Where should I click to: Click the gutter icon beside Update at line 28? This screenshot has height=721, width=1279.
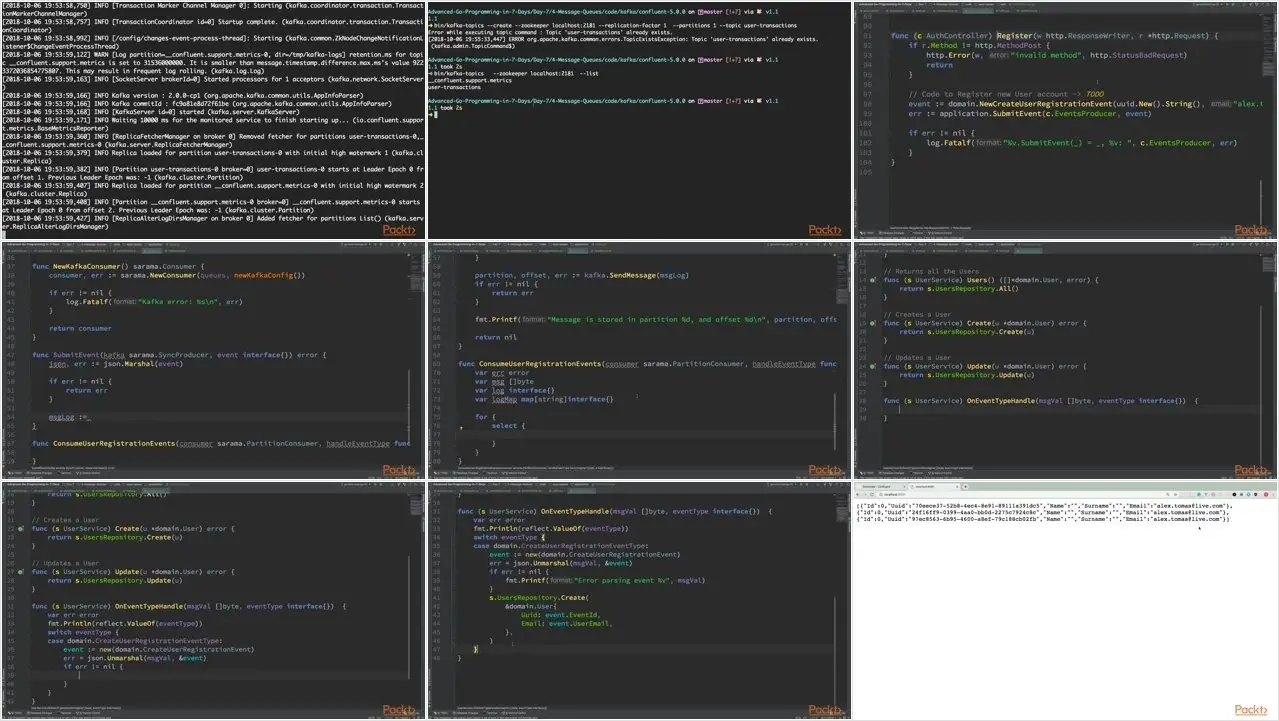(x=21, y=571)
